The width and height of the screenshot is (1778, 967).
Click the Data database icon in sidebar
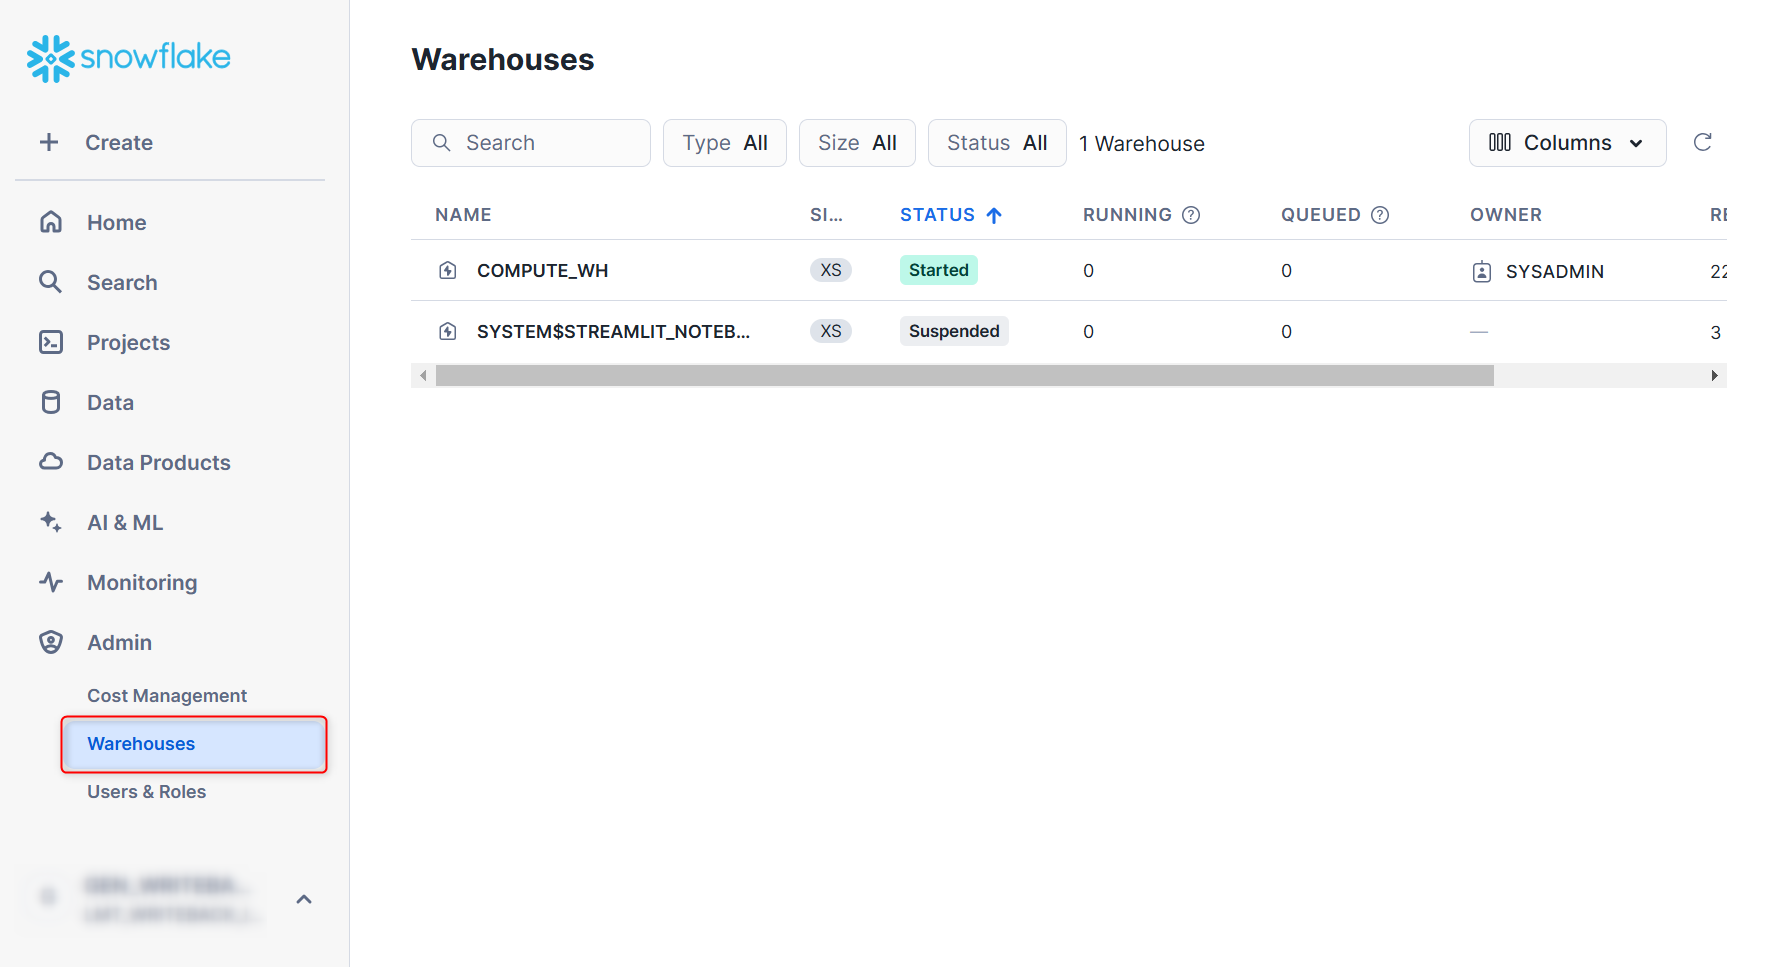pyautogui.click(x=51, y=402)
